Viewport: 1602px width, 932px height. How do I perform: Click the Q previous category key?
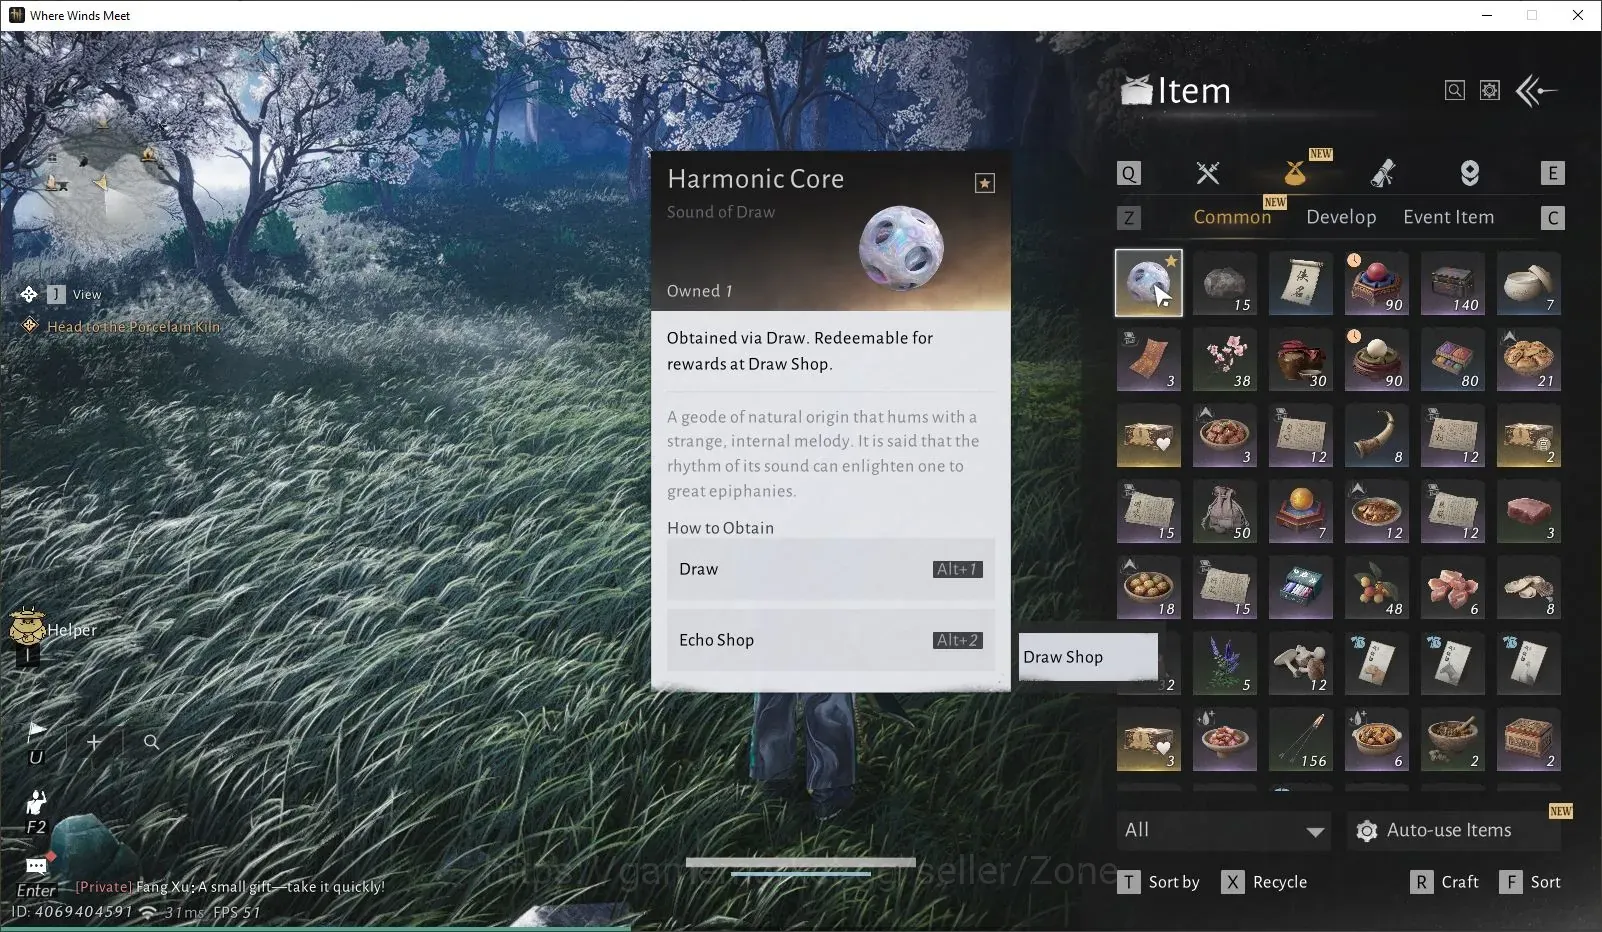point(1128,173)
